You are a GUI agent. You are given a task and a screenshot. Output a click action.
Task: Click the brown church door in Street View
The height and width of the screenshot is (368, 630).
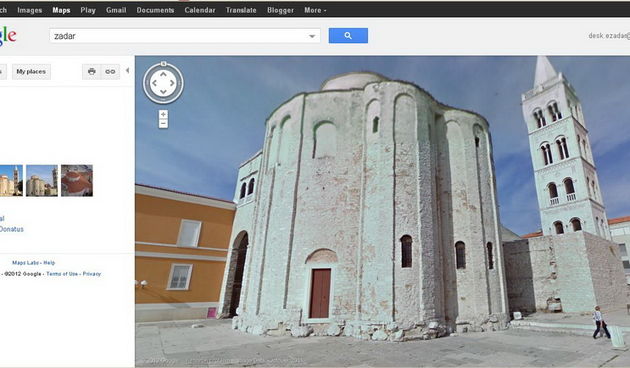click(x=320, y=293)
